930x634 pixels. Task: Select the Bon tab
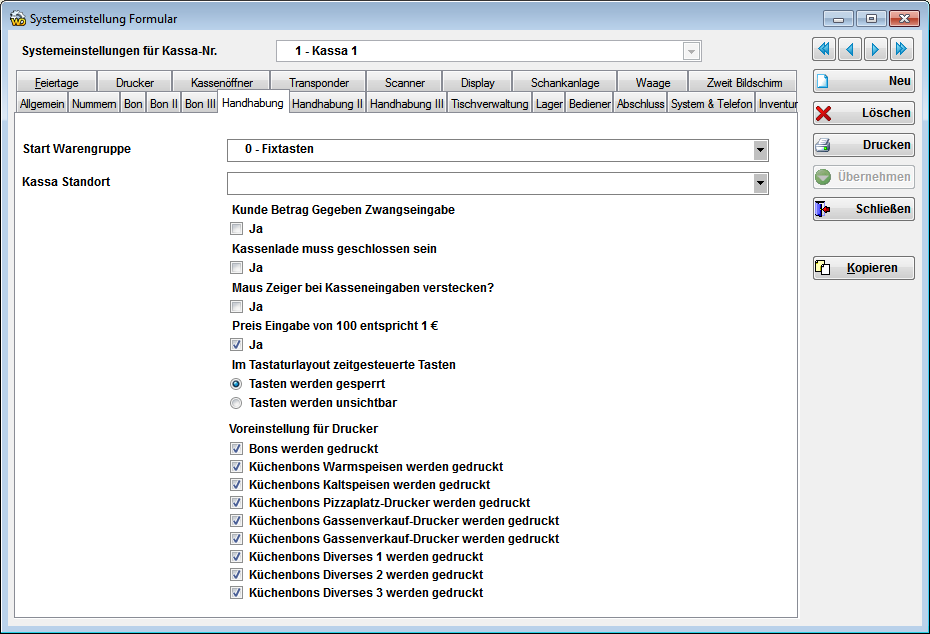pos(133,104)
